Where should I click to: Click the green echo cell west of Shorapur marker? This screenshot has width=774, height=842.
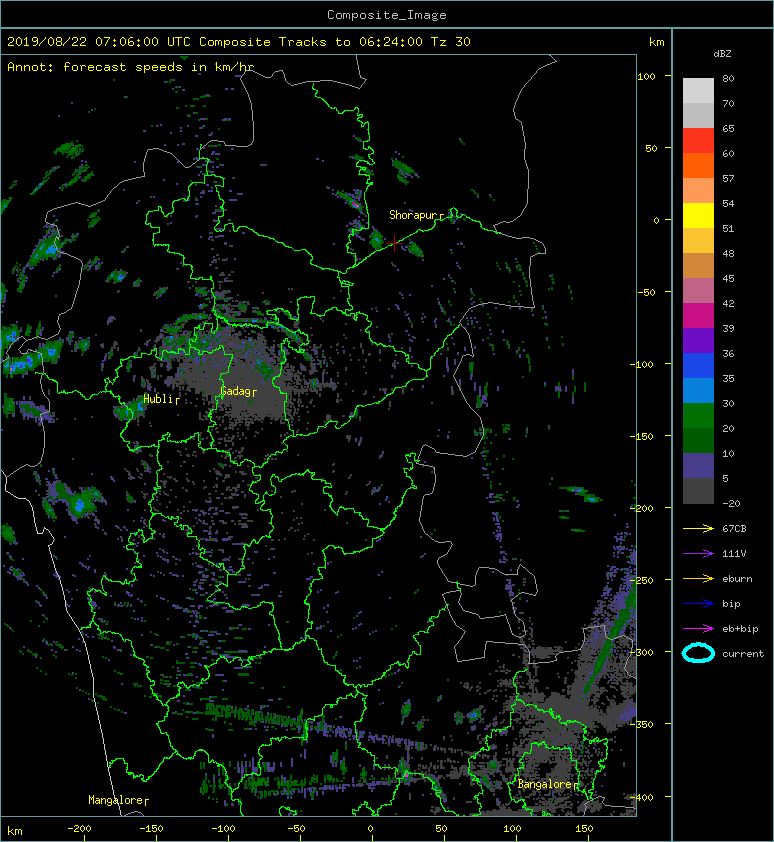click(377, 239)
